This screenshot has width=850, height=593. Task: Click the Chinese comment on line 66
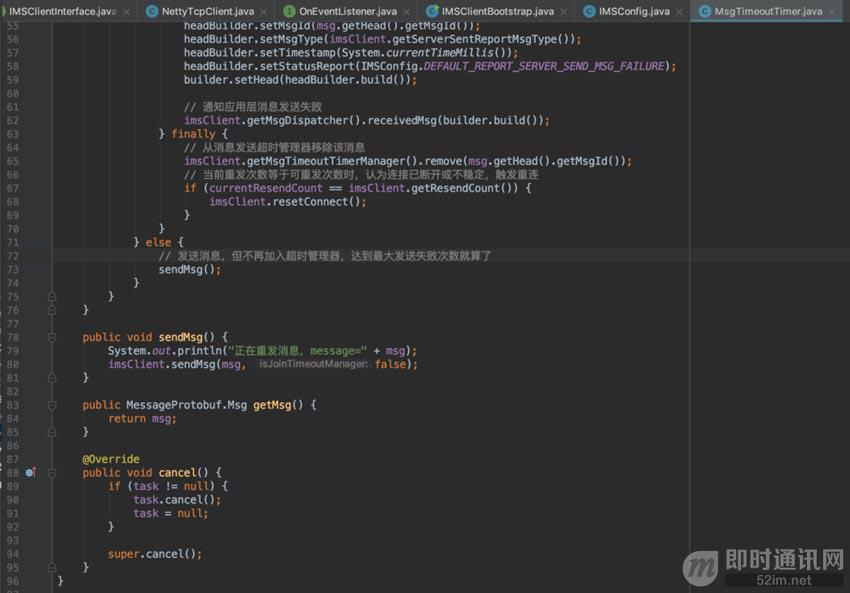361,175
